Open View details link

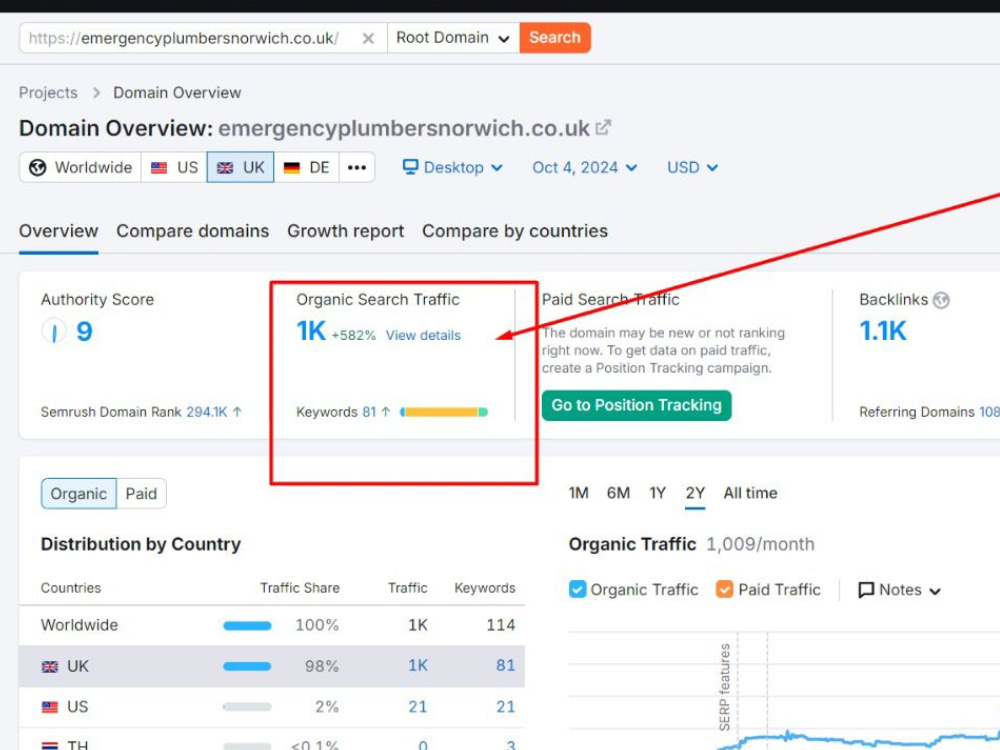[423, 335]
